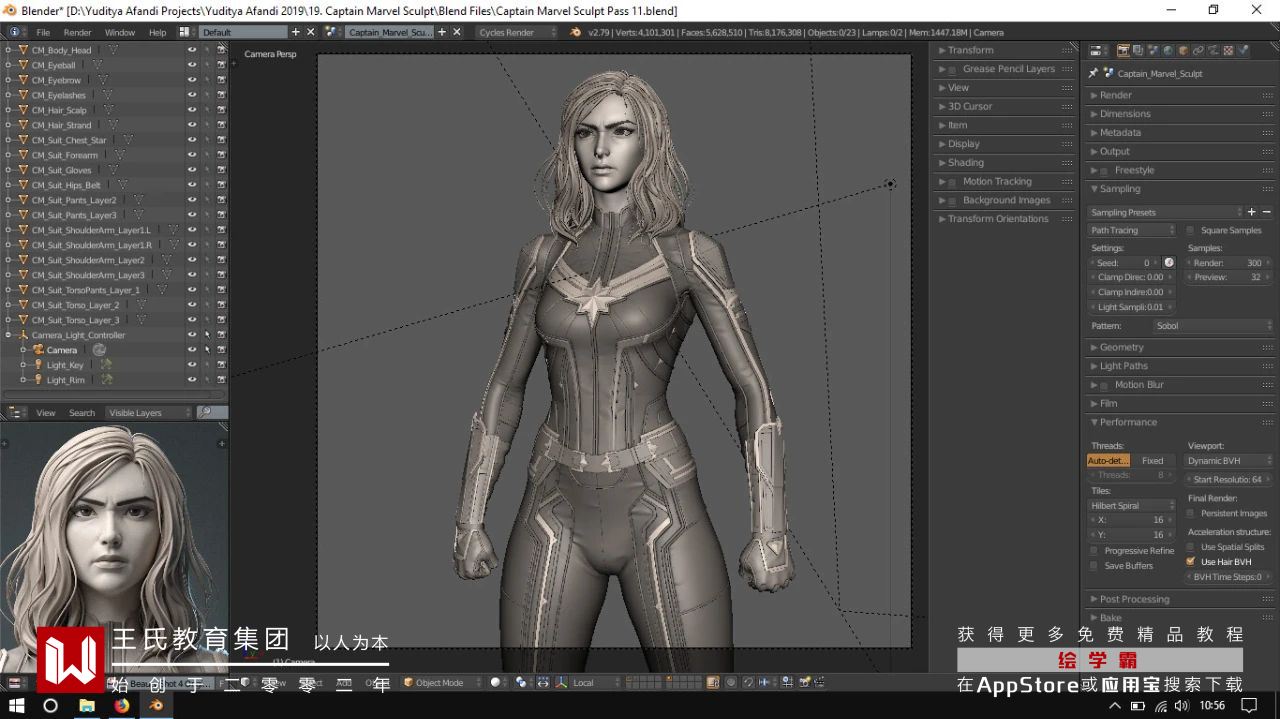The width and height of the screenshot is (1280, 719).
Task: Click the Preview samples field
Action: coord(1229,277)
